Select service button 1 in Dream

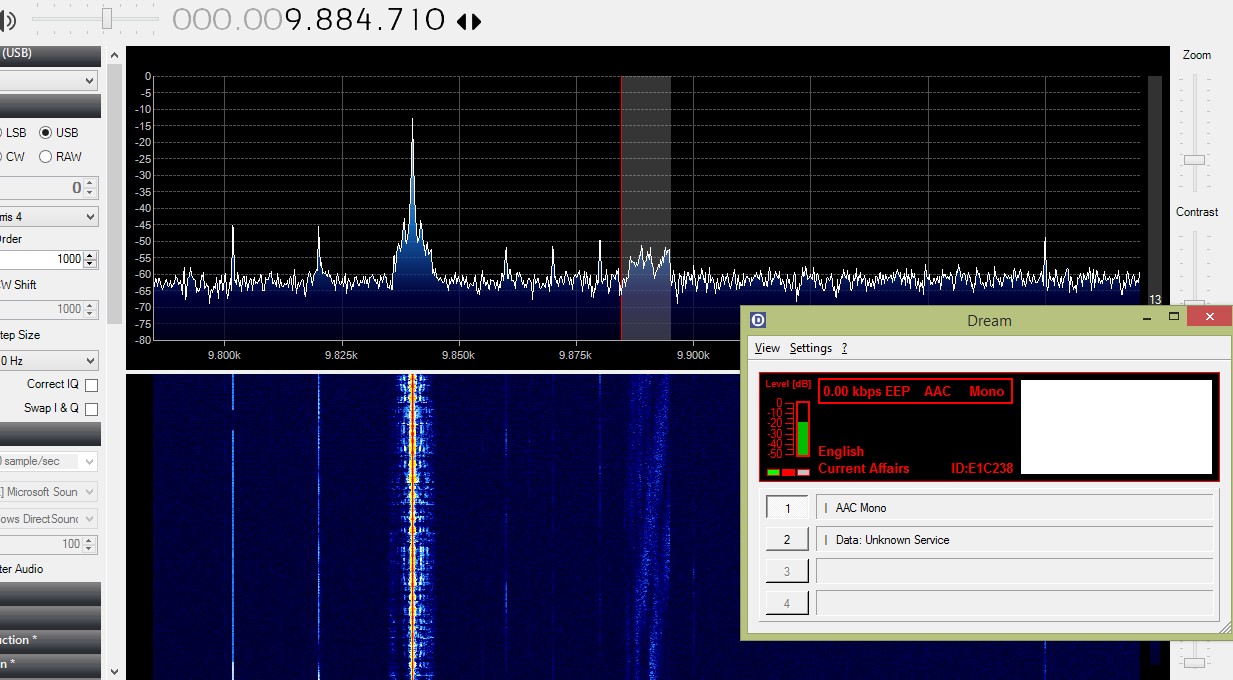click(787, 508)
